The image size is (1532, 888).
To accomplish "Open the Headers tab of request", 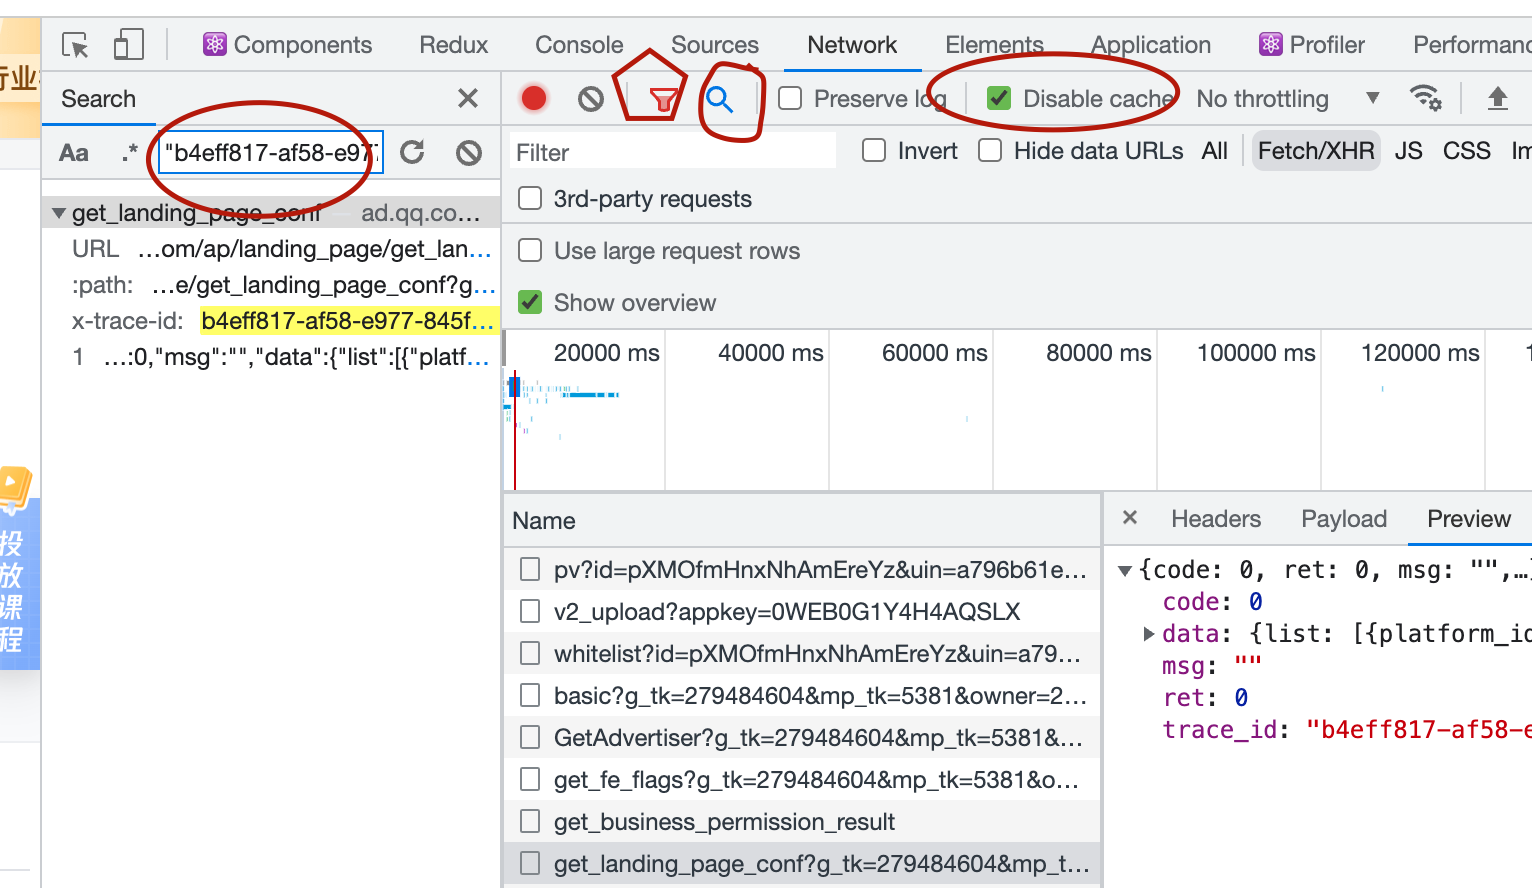I will tap(1215, 519).
